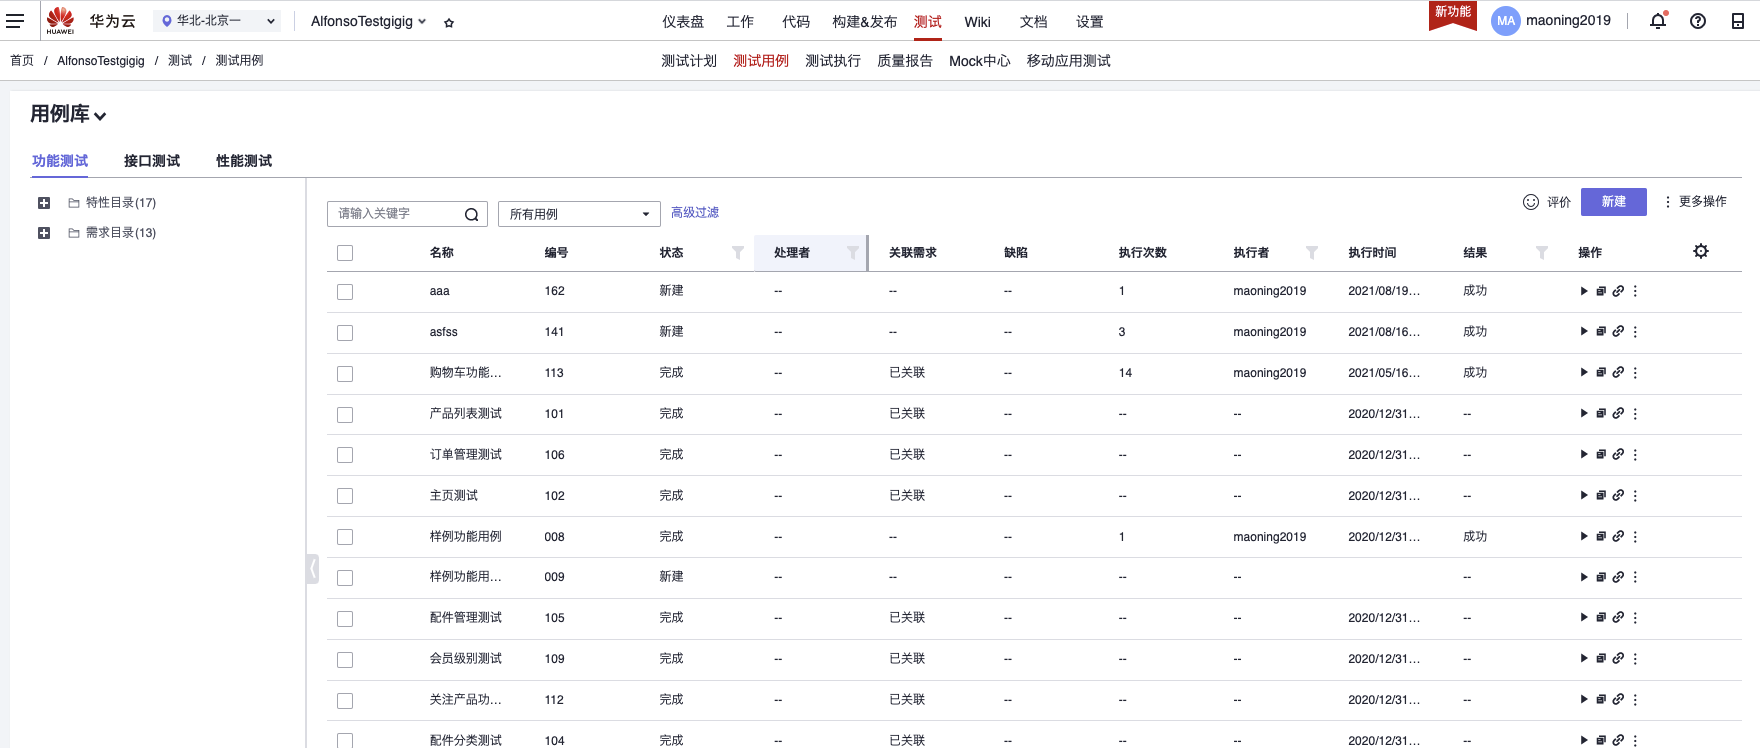Click the 评价 link
The image size is (1760, 748).
(x=1559, y=202)
